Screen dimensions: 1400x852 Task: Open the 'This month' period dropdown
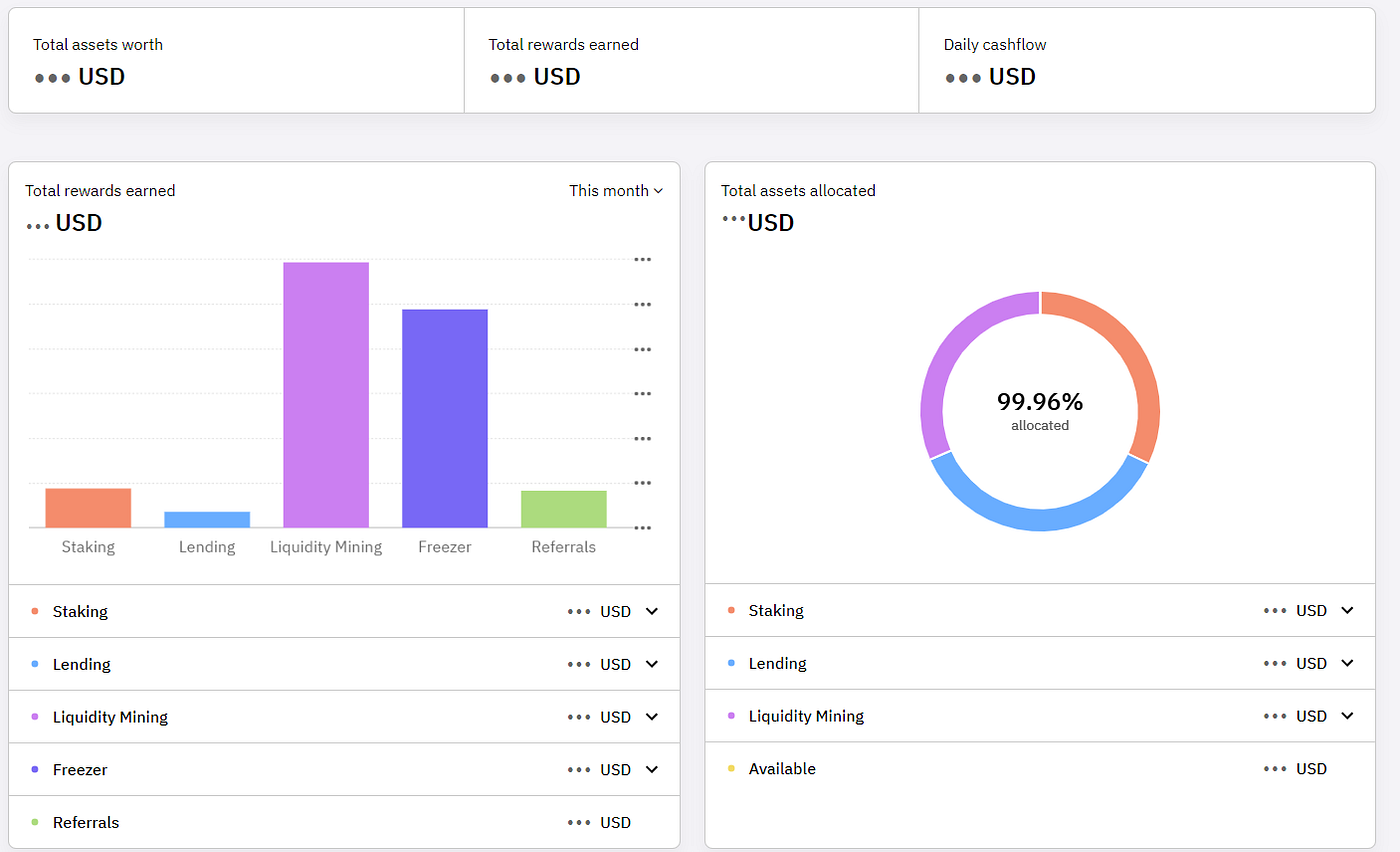coord(616,190)
